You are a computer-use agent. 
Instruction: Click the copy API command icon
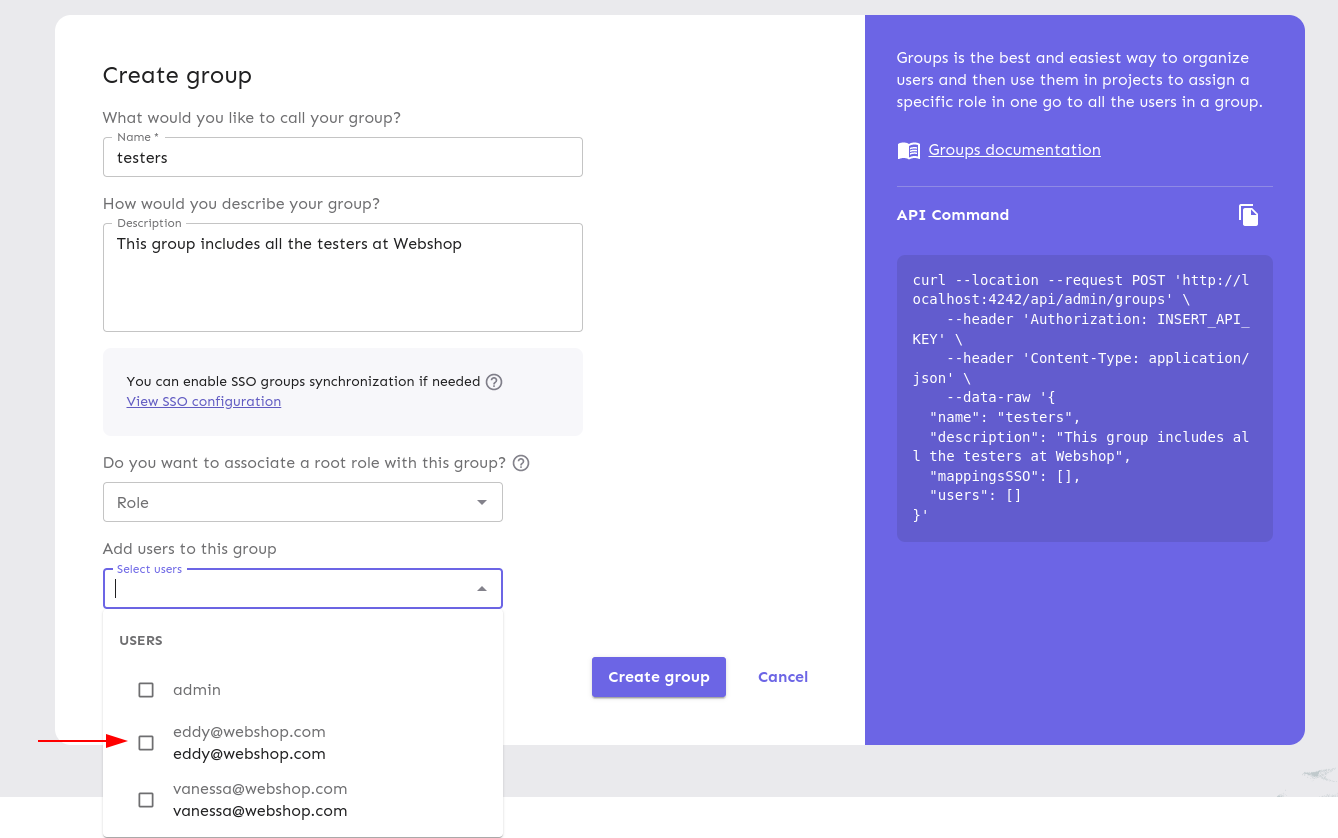coord(1248,215)
